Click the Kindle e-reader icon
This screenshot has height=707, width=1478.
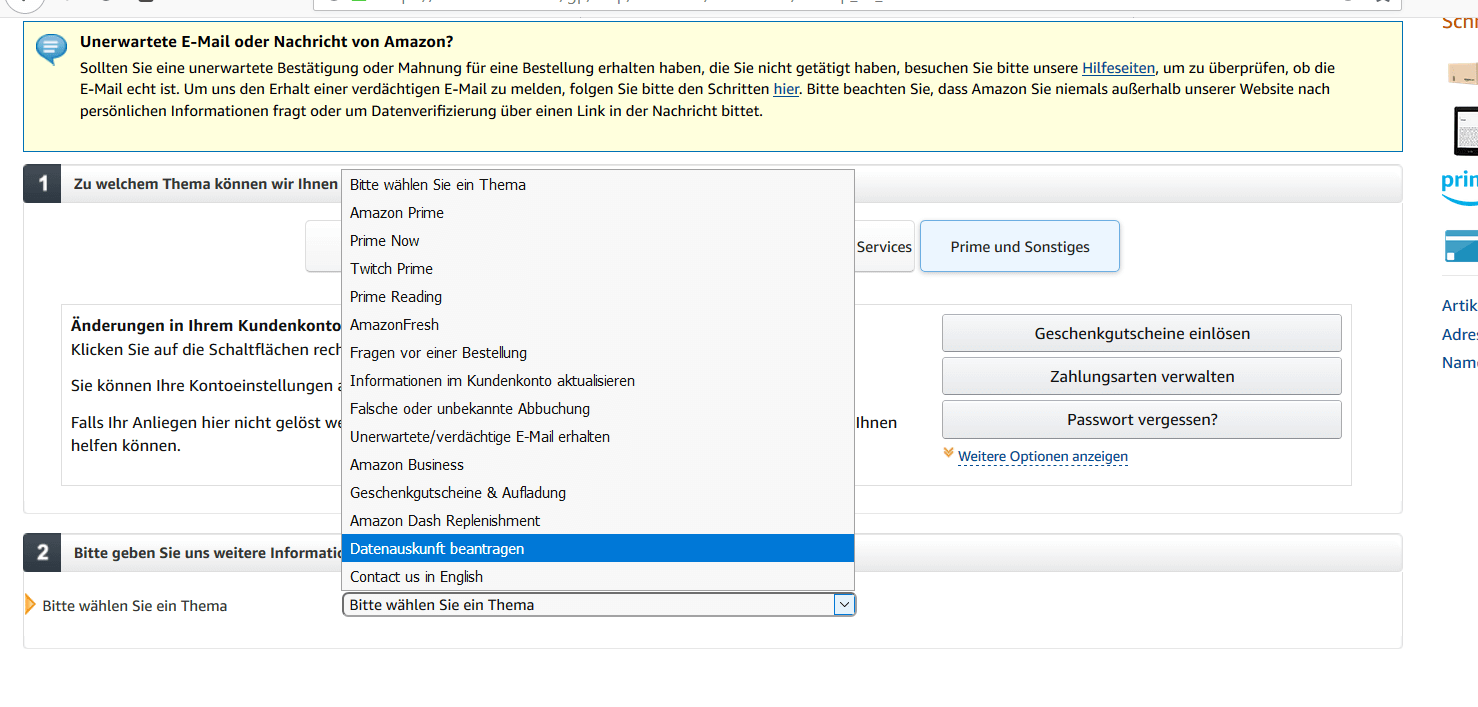click(x=1465, y=130)
